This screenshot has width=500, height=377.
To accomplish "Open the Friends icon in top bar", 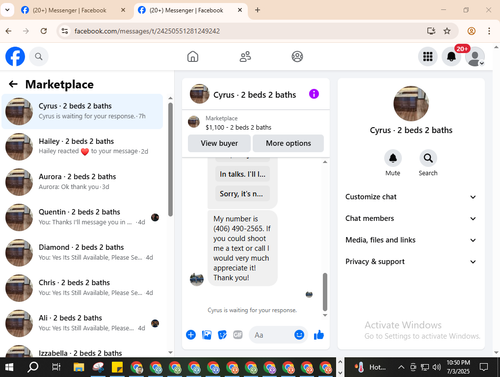I will [245, 56].
